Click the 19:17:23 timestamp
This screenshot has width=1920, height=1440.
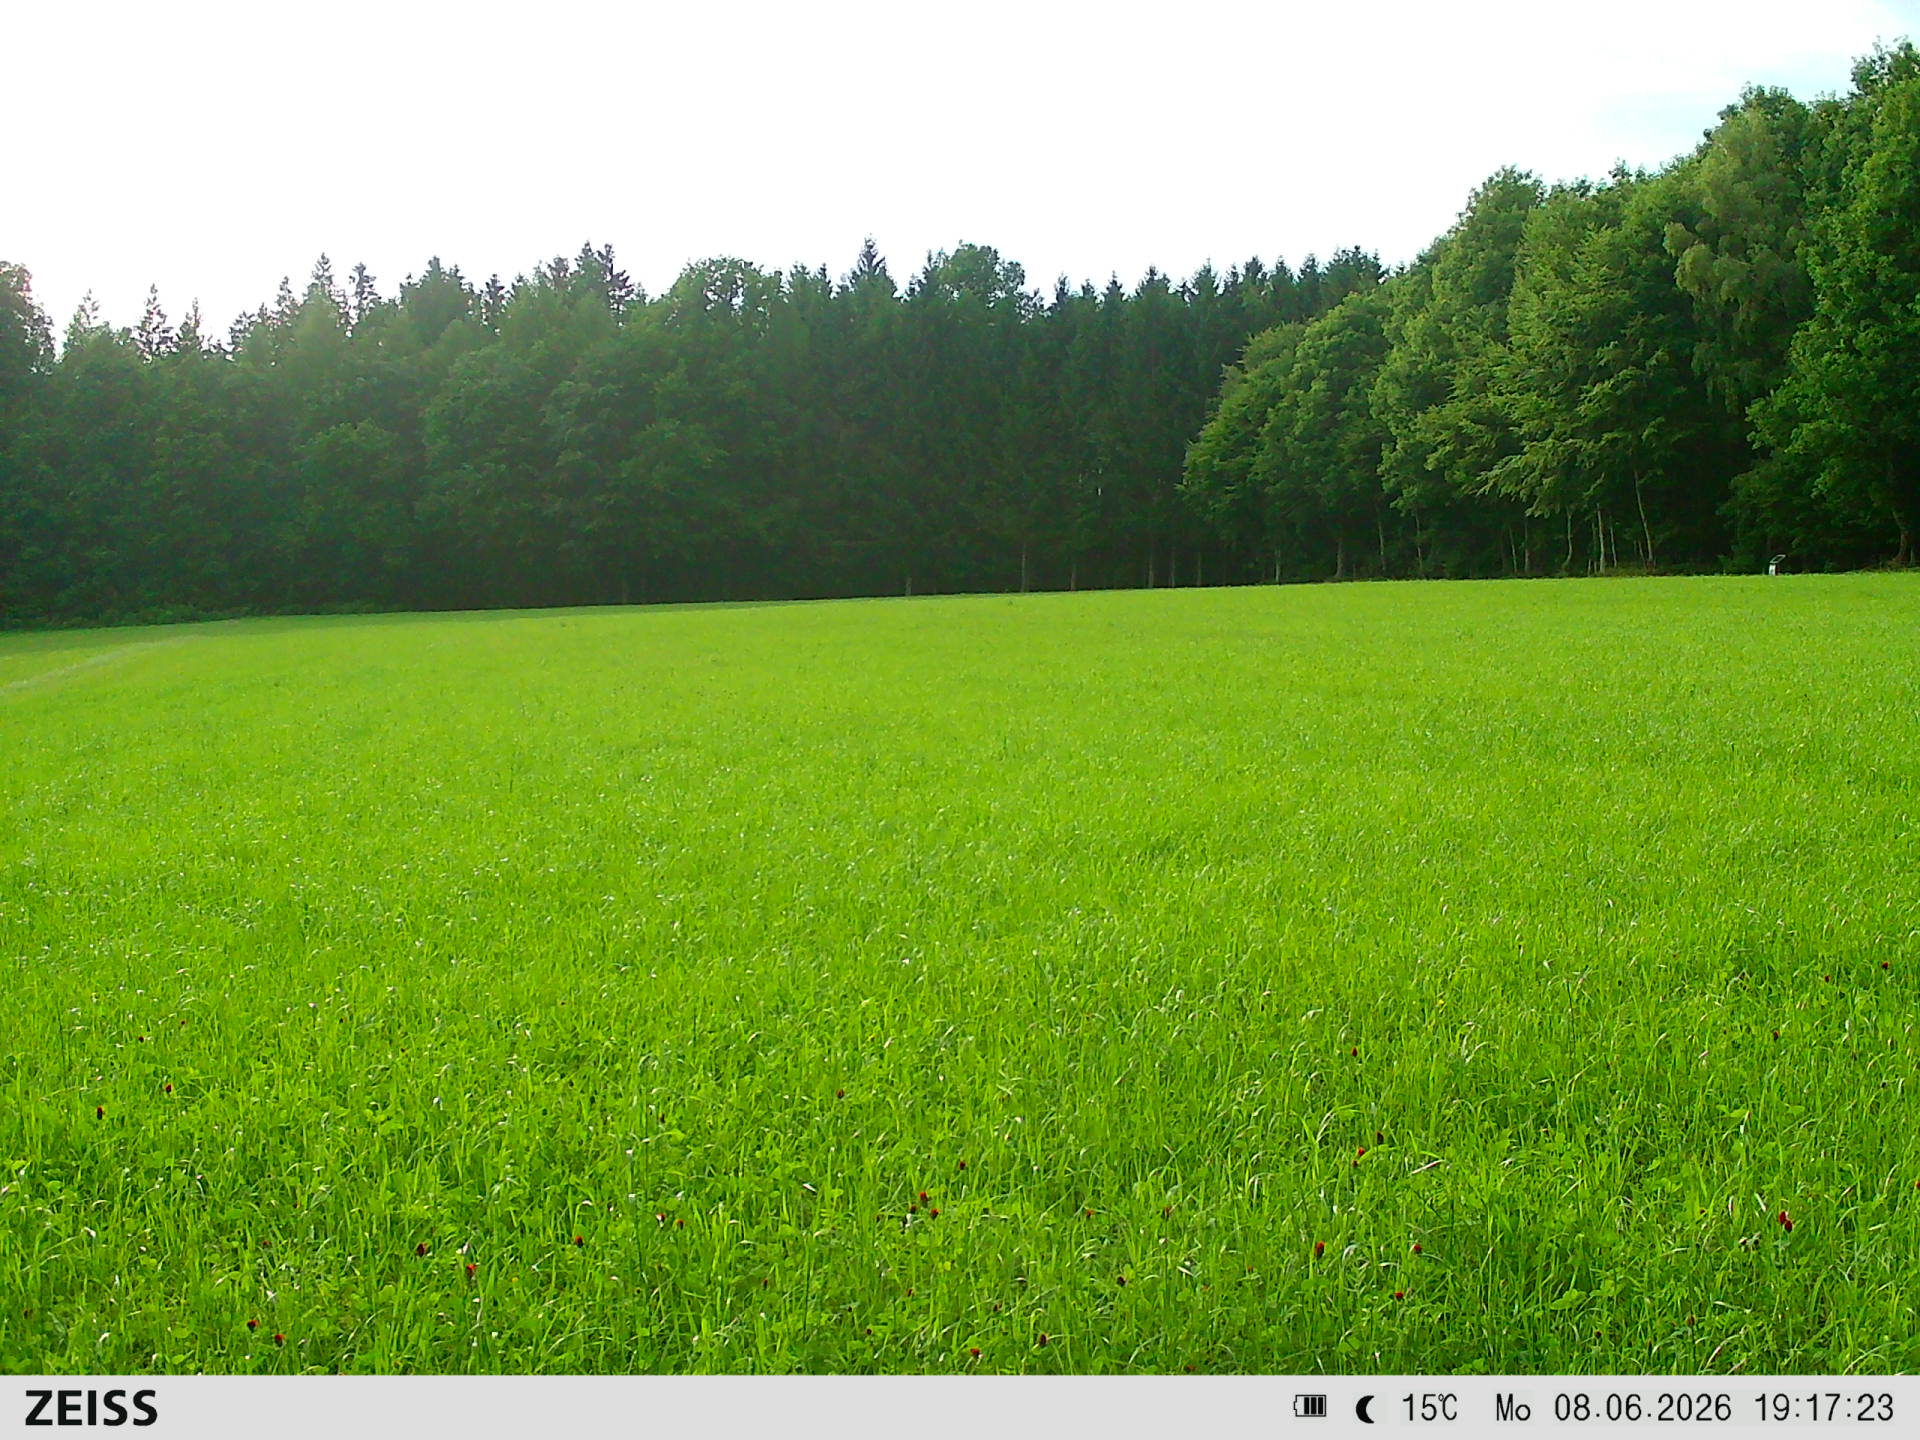click(1824, 1408)
